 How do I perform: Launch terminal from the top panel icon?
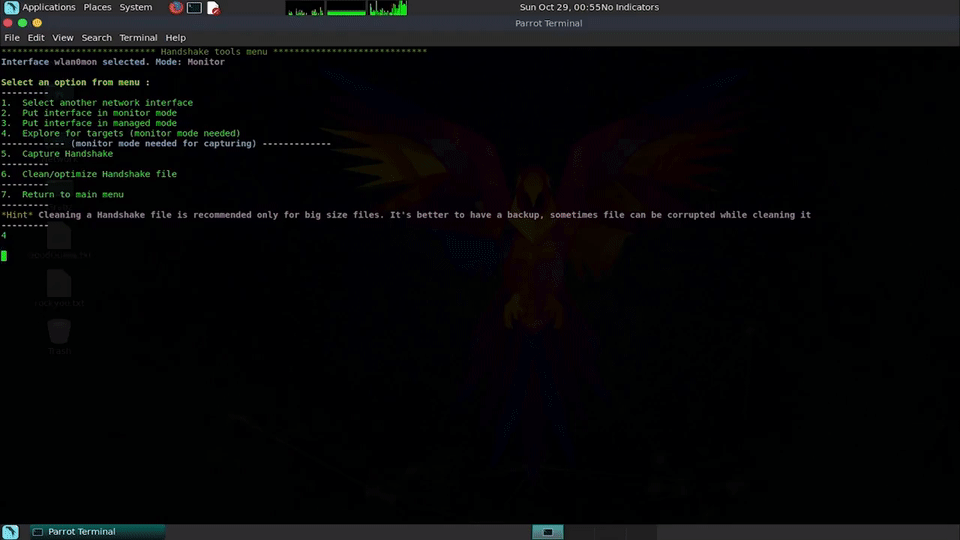pos(195,7)
